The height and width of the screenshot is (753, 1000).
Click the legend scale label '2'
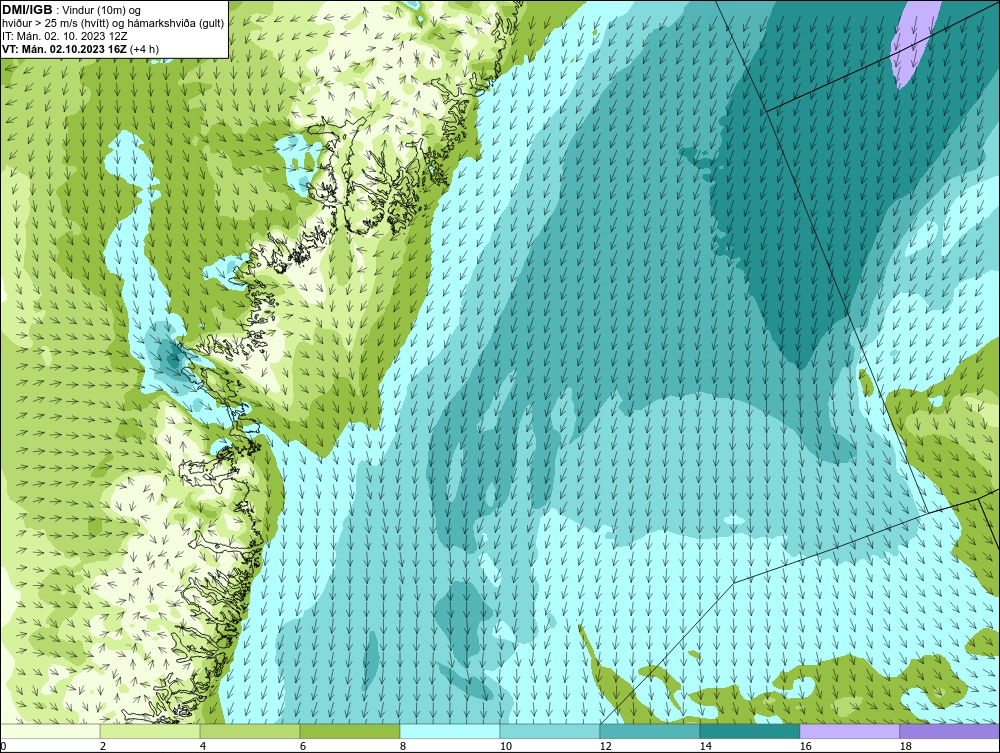point(103,746)
